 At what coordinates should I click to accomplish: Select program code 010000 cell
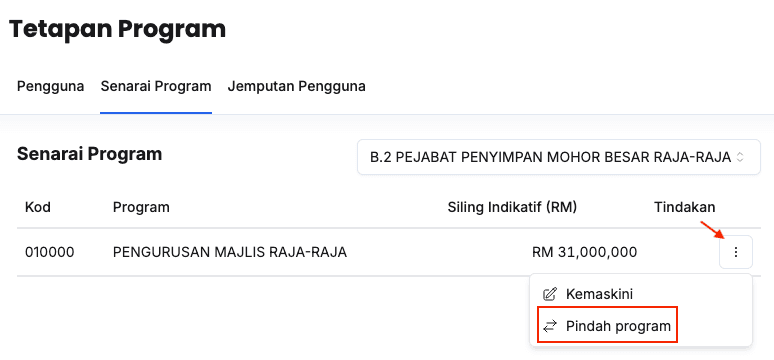point(49,252)
